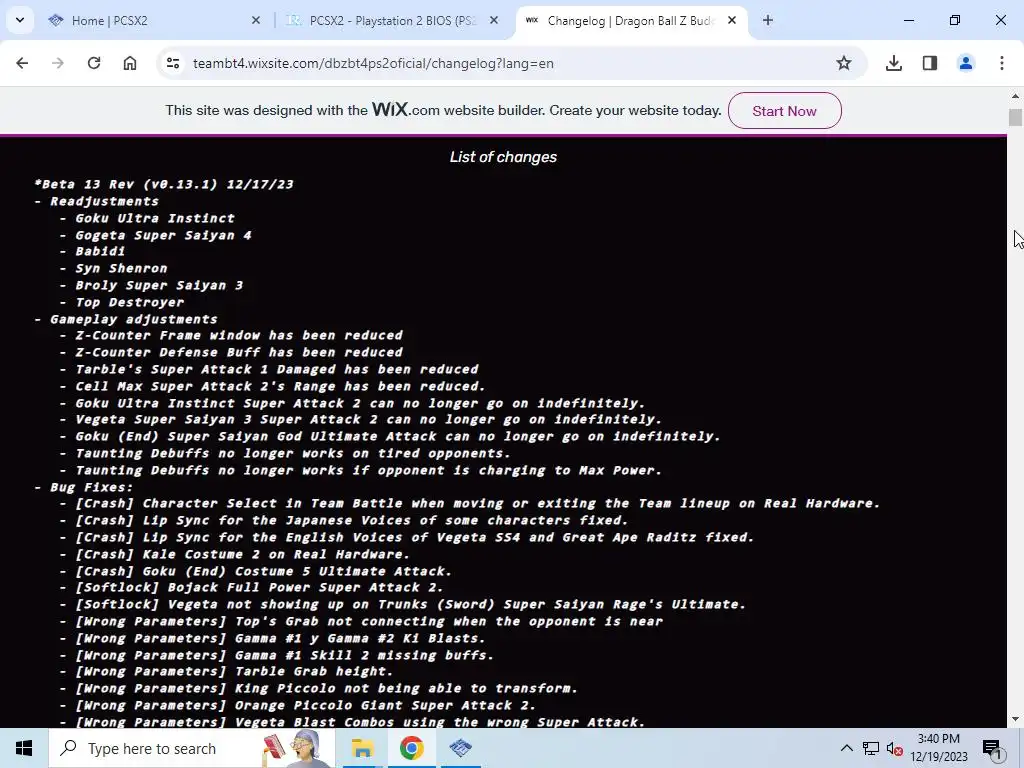The width and height of the screenshot is (1024, 768).
Task: Switch to PCSX2 Playstation 2 BIOS tab
Action: (x=392, y=21)
